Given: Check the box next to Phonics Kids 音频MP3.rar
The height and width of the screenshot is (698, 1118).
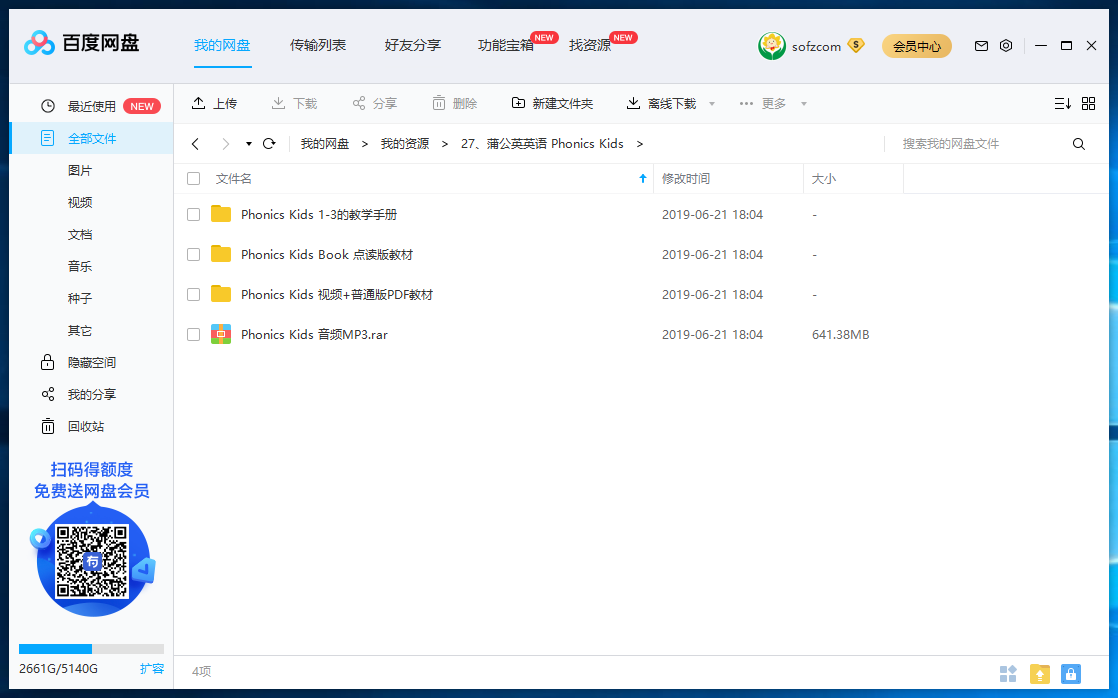Looking at the screenshot, I should (x=193, y=334).
